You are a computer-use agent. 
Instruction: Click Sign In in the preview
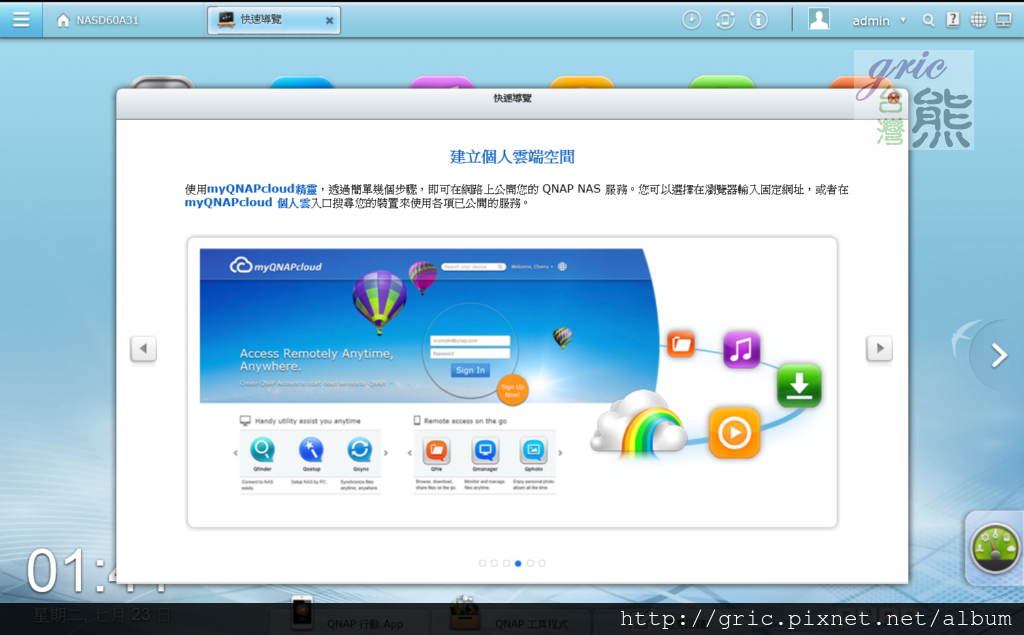470,370
